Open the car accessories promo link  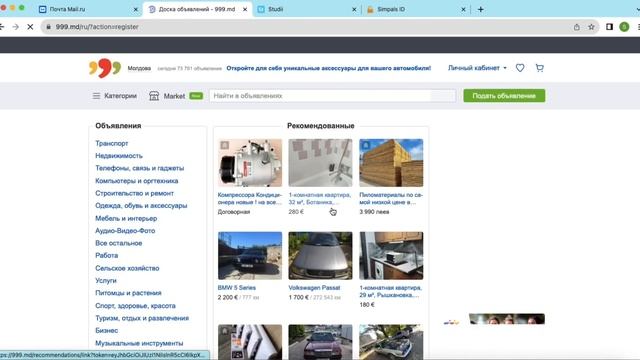tap(329, 68)
